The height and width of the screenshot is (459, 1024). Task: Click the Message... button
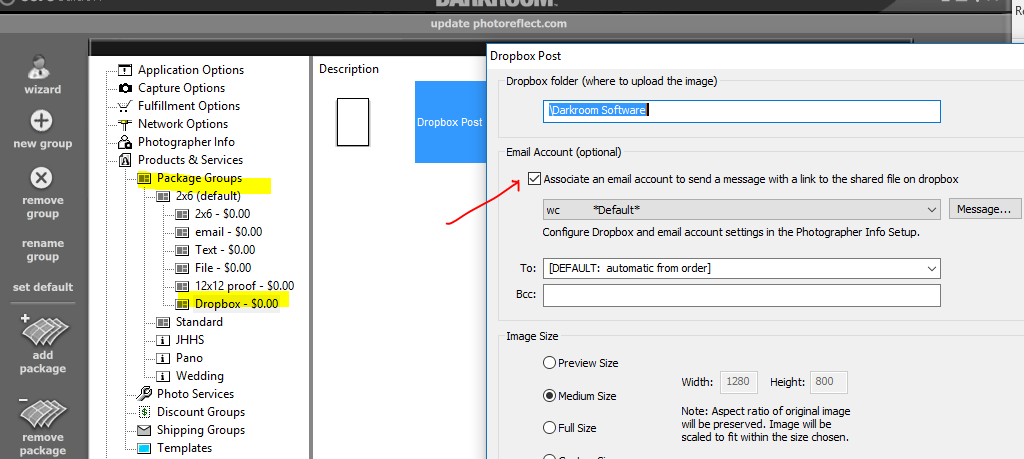pyautogui.click(x=984, y=209)
